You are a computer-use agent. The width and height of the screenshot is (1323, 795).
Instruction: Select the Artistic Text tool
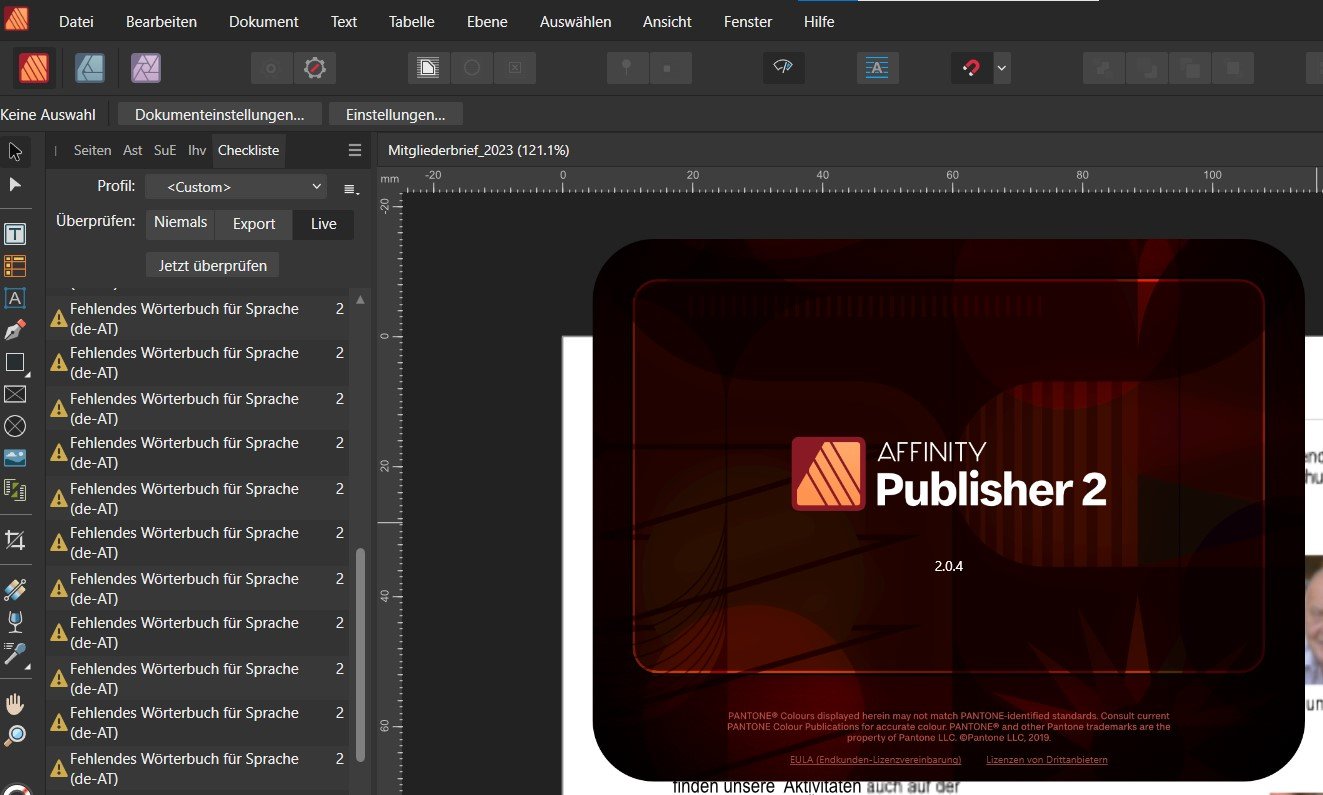click(15, 298)
